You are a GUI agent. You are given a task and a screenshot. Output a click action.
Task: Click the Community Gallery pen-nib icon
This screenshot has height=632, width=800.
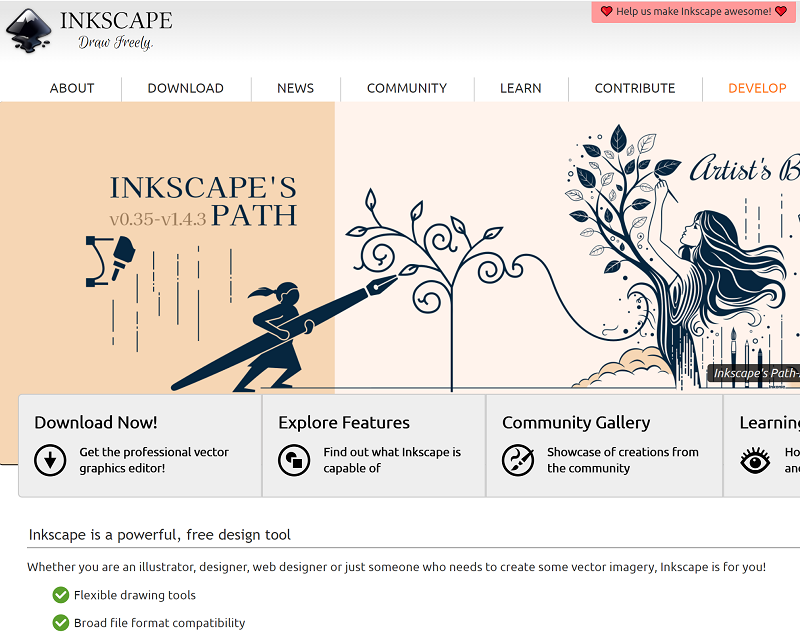pyautogui.click(x=518, y=460)
